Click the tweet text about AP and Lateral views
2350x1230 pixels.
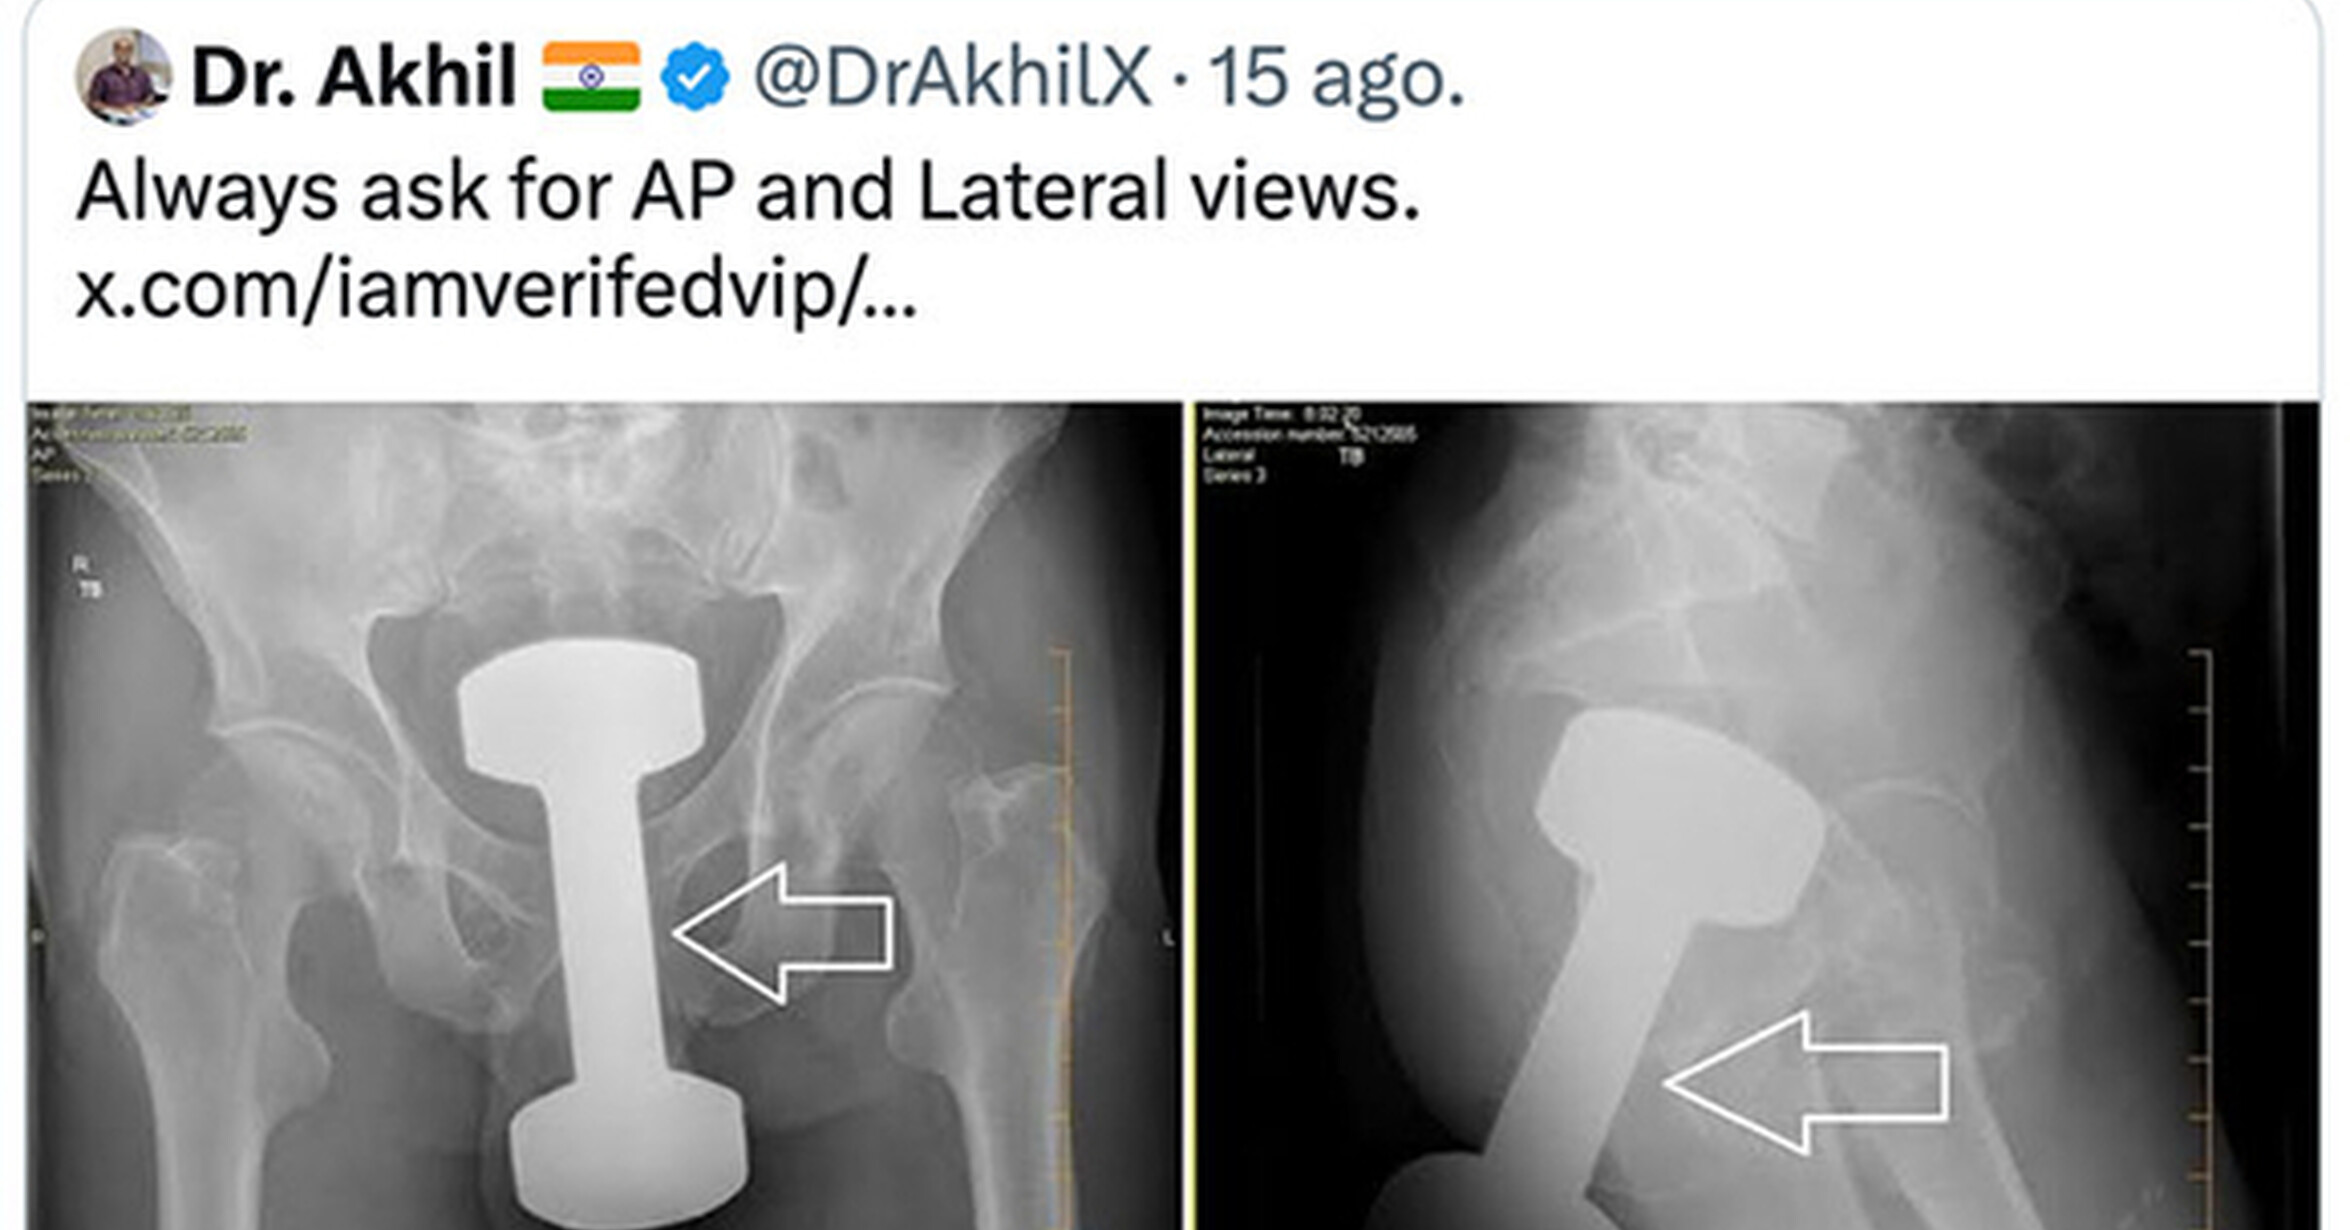click(x=748, y=191)
